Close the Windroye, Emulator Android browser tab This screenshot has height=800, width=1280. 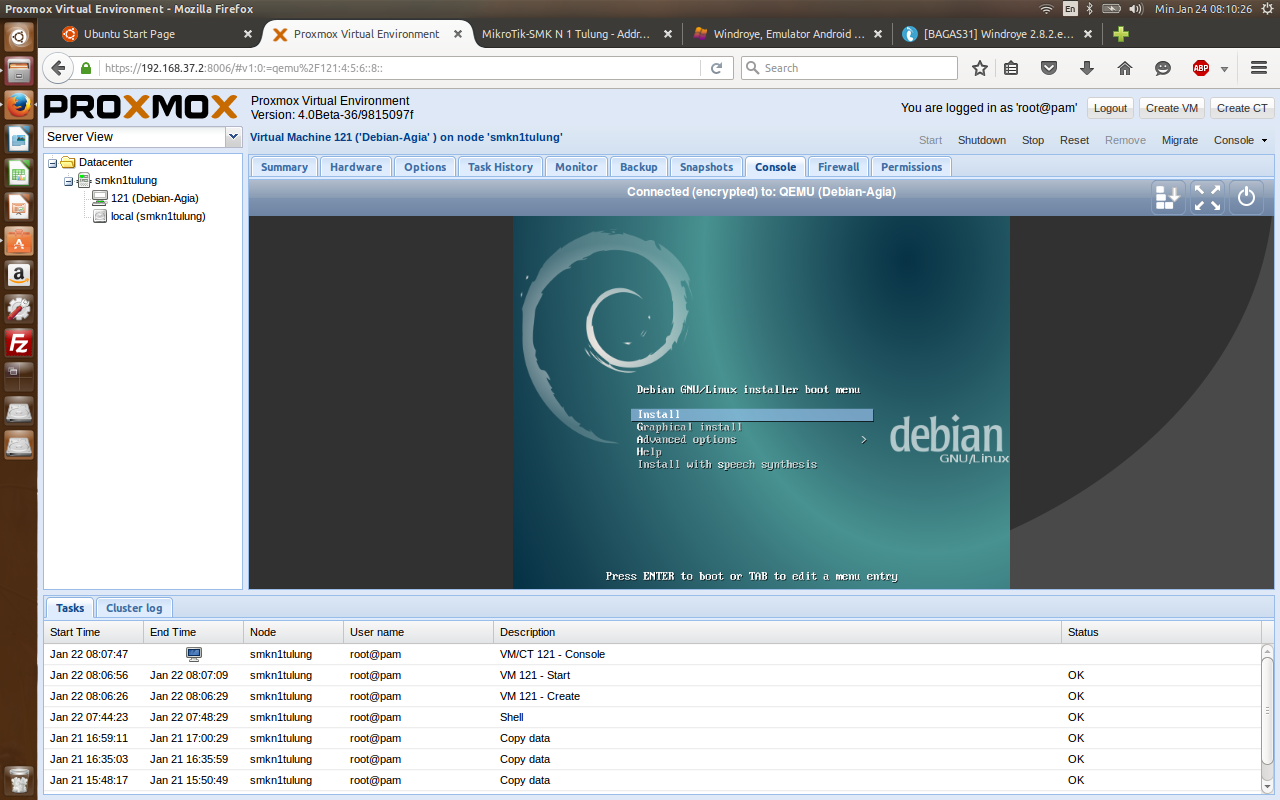click(x=878, y=34)
